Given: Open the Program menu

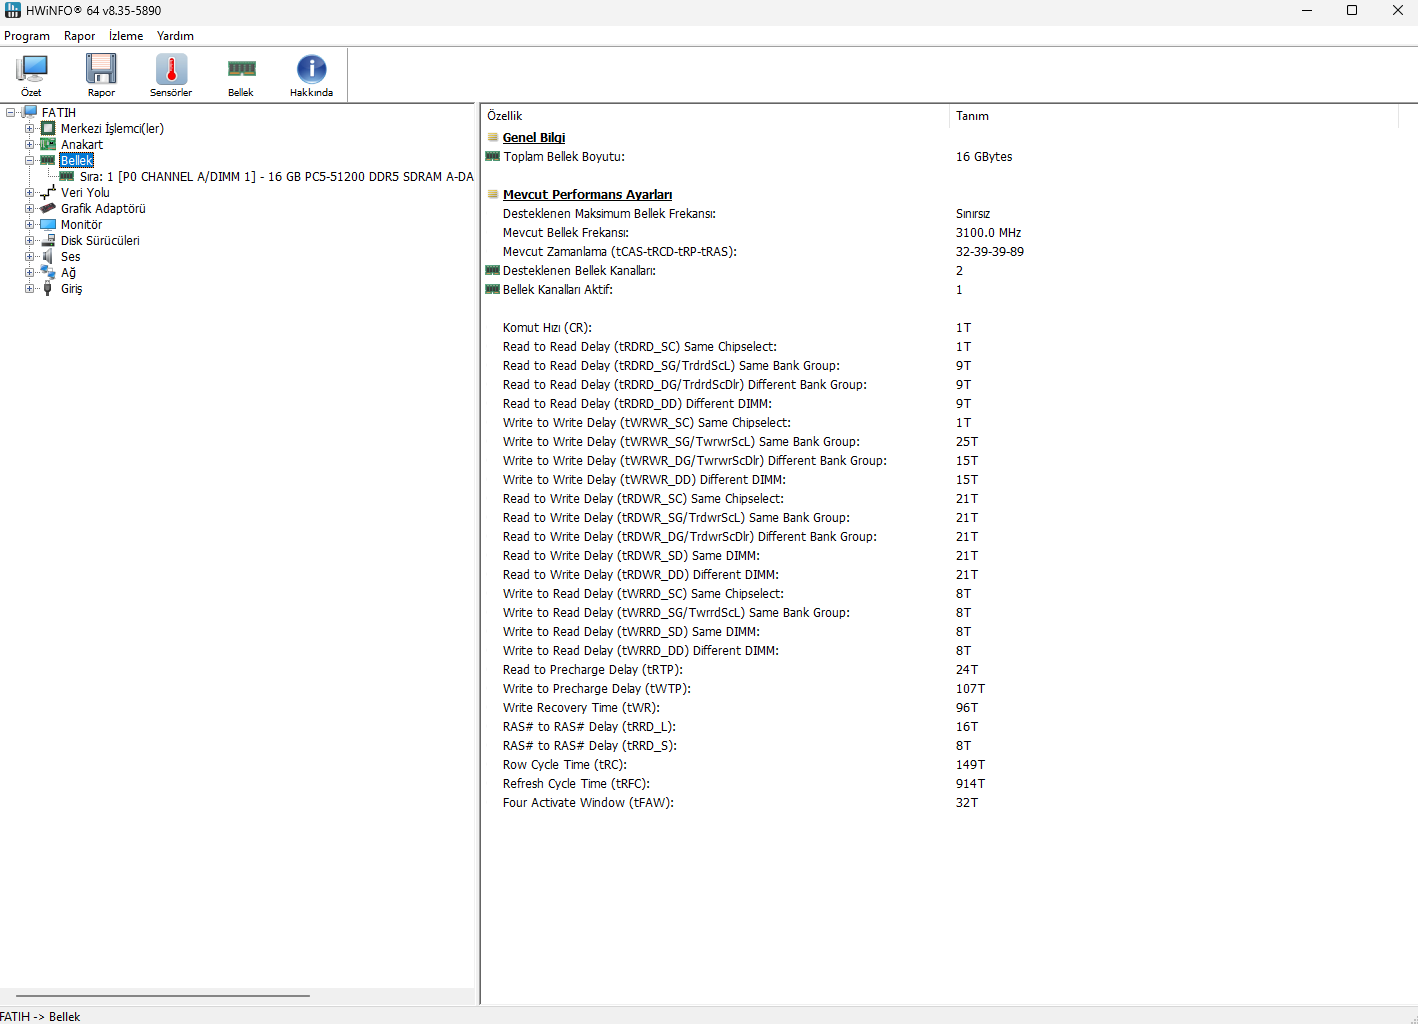Looking at the screenshot, I should [27, 36].
